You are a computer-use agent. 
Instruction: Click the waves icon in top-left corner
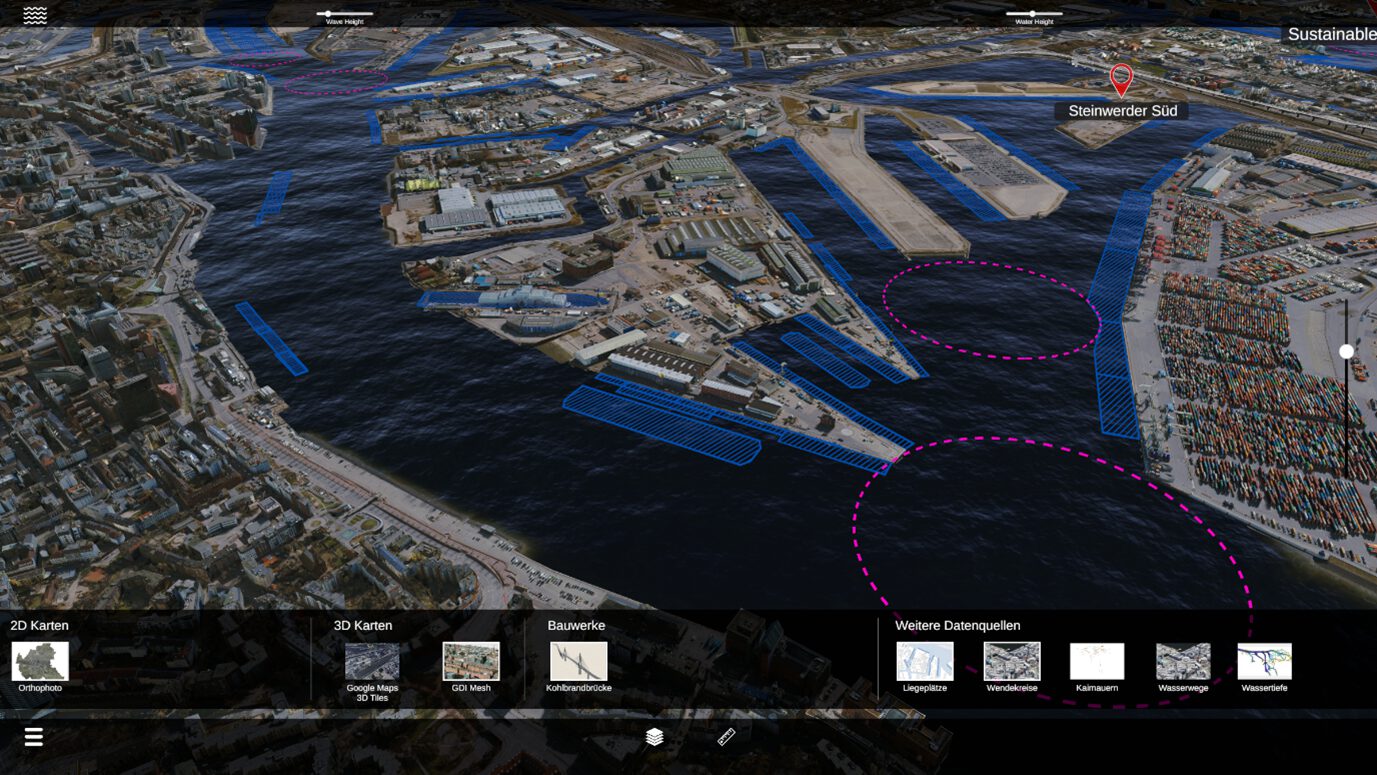(x=35, y=15)
